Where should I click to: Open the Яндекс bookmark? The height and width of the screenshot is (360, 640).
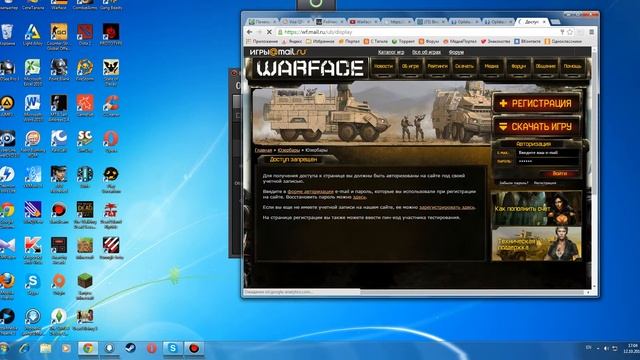(292, 41)
